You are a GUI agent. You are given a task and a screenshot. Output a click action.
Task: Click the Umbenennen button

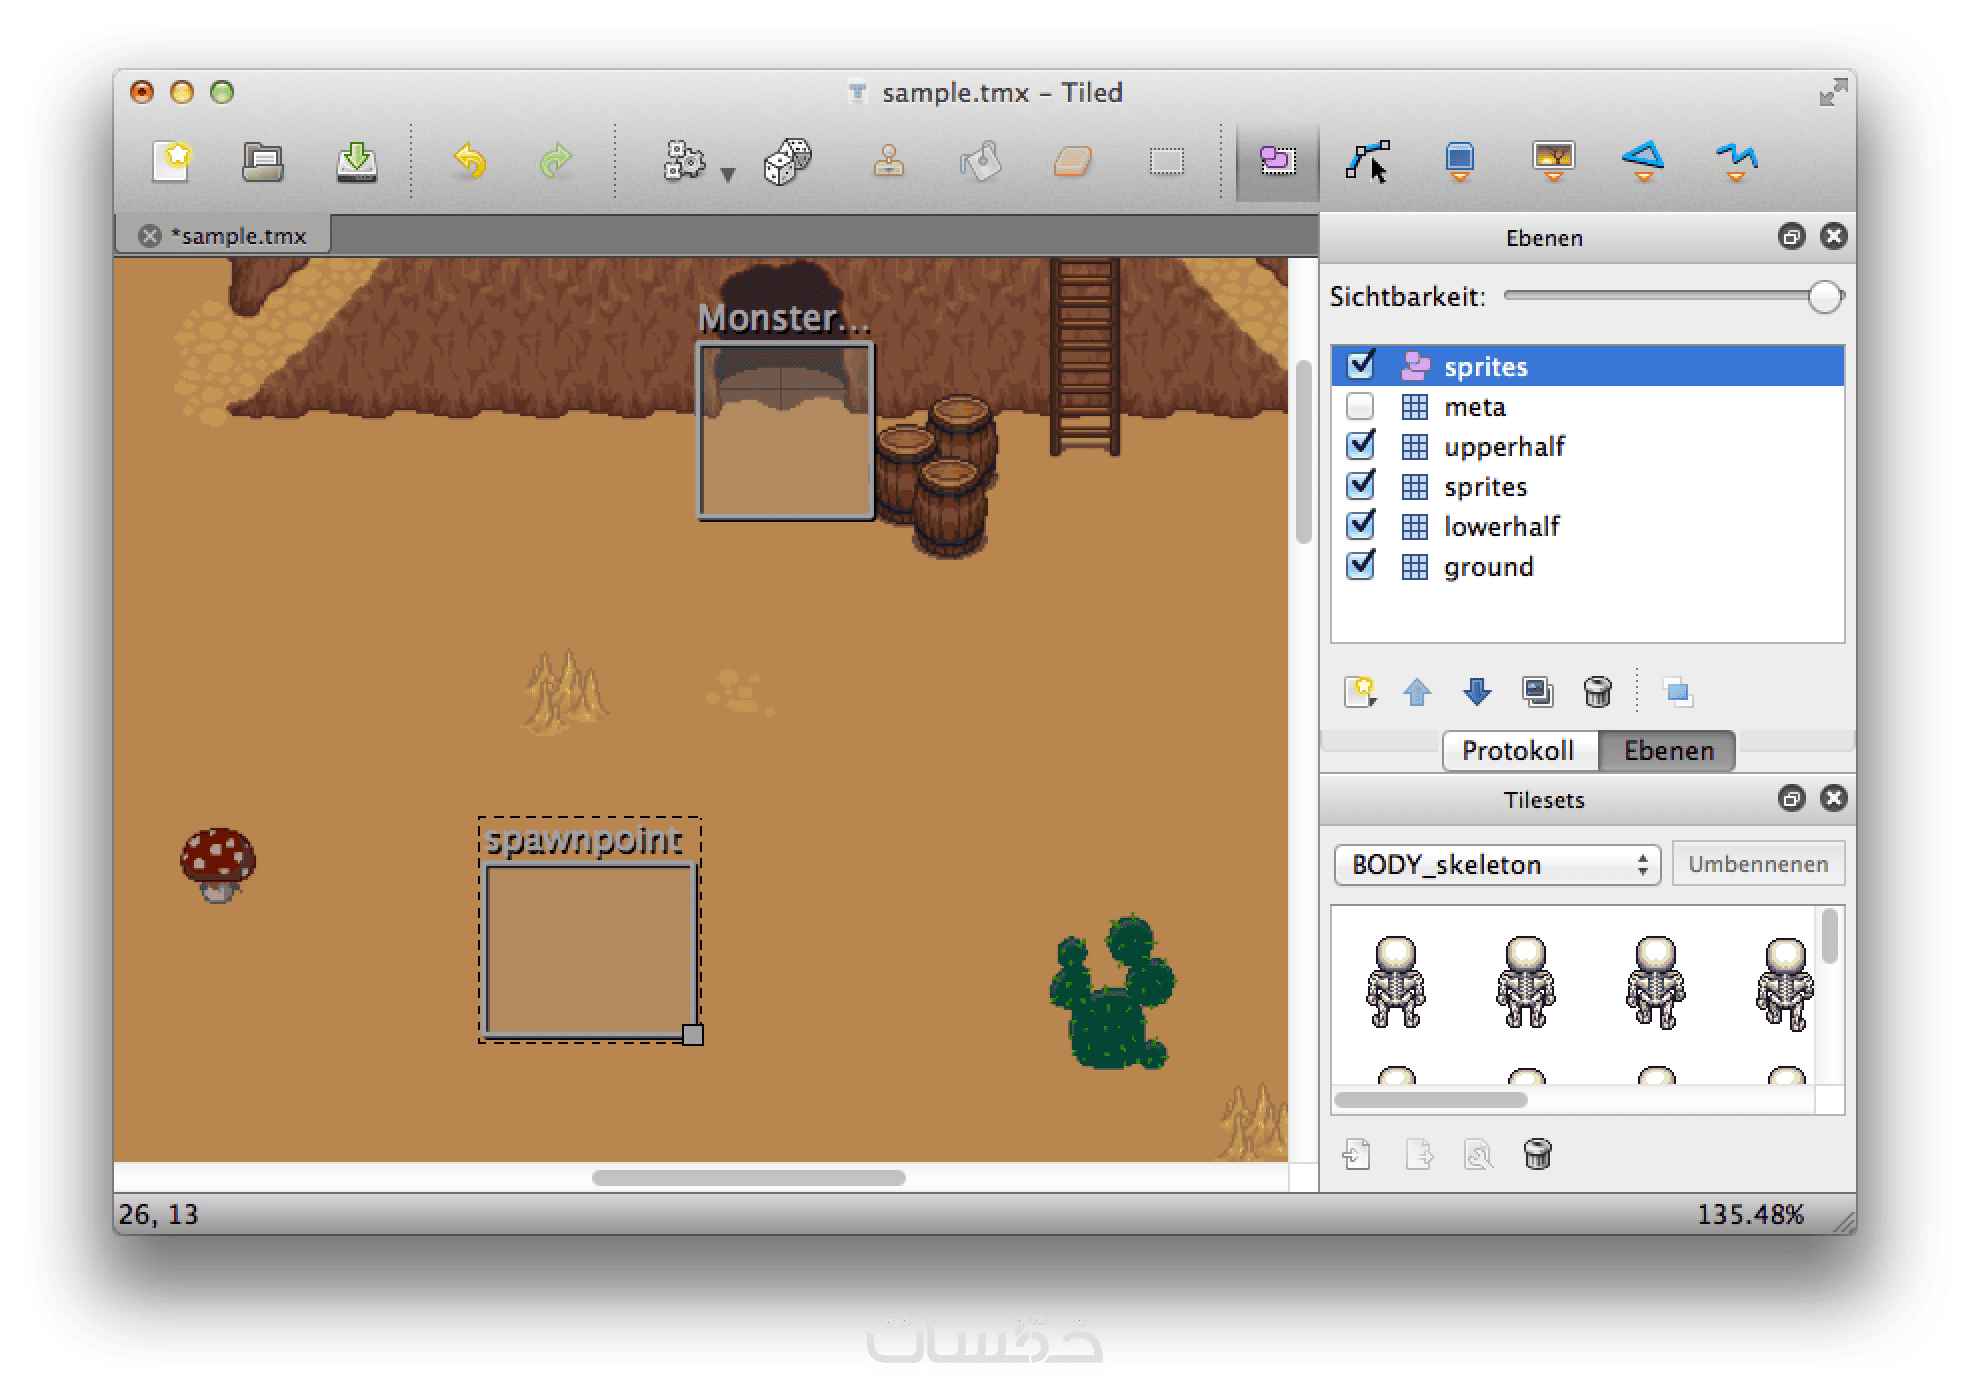(1758, 864)
